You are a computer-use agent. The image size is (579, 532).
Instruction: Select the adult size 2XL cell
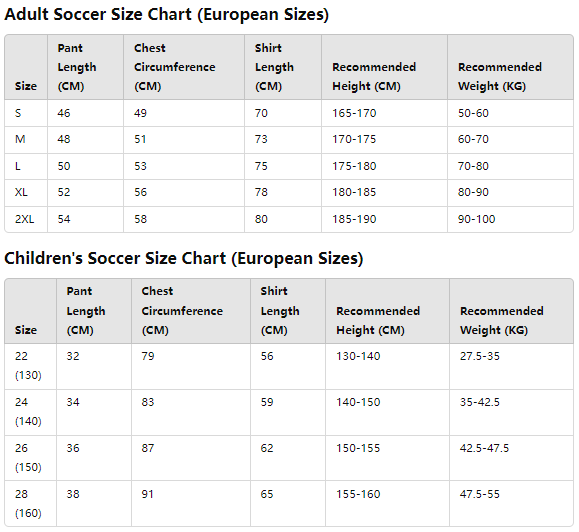coord(26,219)
